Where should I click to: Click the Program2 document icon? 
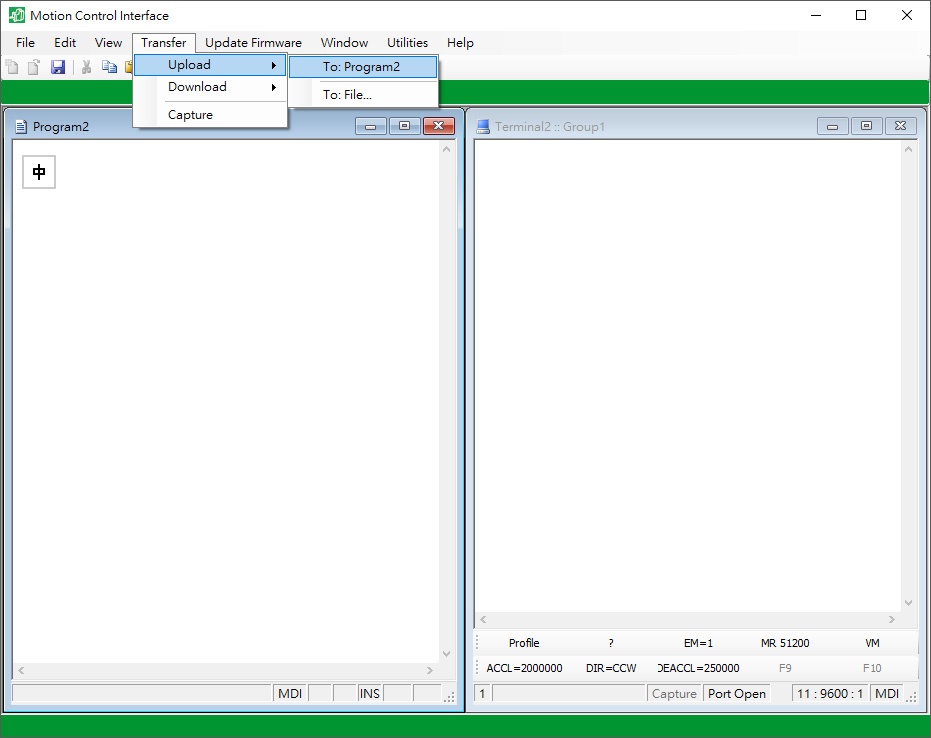pyautogui.click(x=21, y=127)
